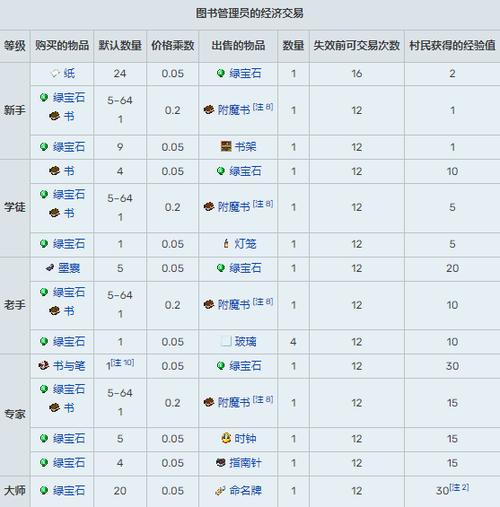Click the 出售的物品 column header
The height and width of the screenshot is (507, 500).
238,45
